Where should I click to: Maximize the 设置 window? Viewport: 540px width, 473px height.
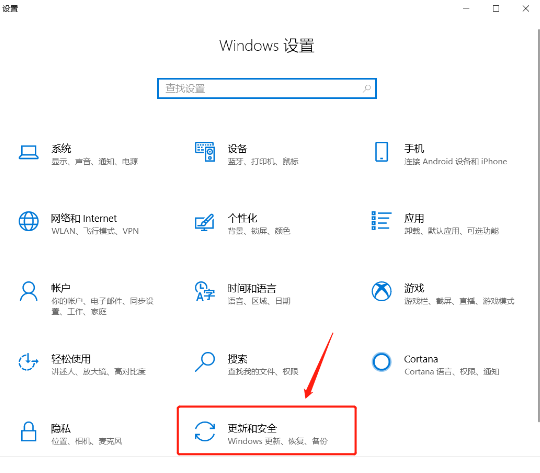[x=496, y=9]
